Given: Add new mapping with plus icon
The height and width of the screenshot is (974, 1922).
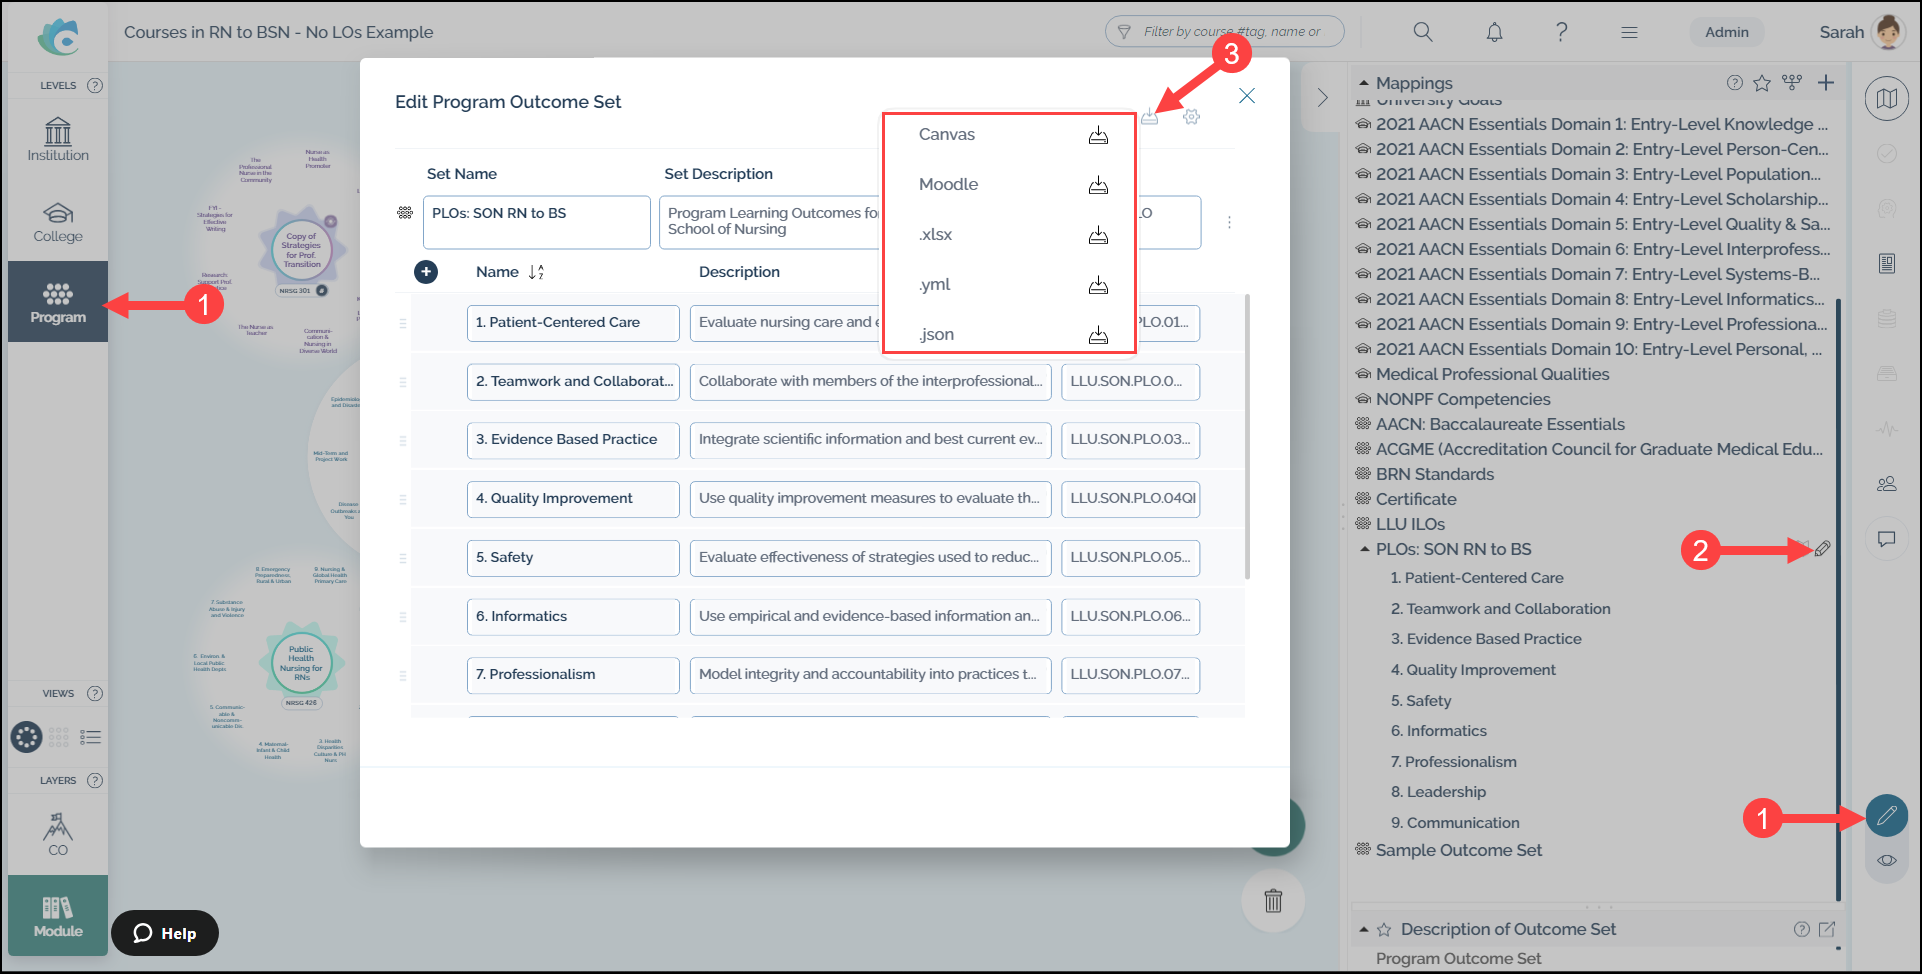Looking at the screenshot, I should (1826, 83).
